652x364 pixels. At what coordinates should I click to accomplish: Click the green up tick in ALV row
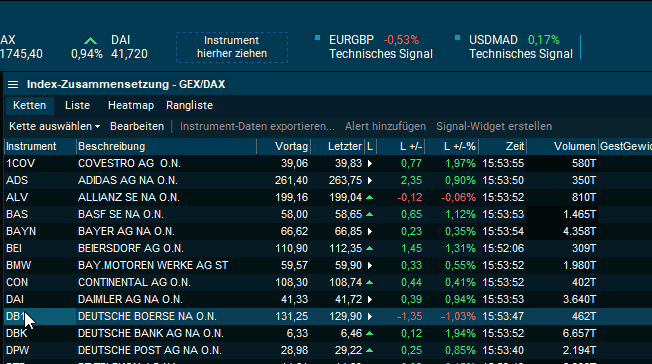coord(369,198)
